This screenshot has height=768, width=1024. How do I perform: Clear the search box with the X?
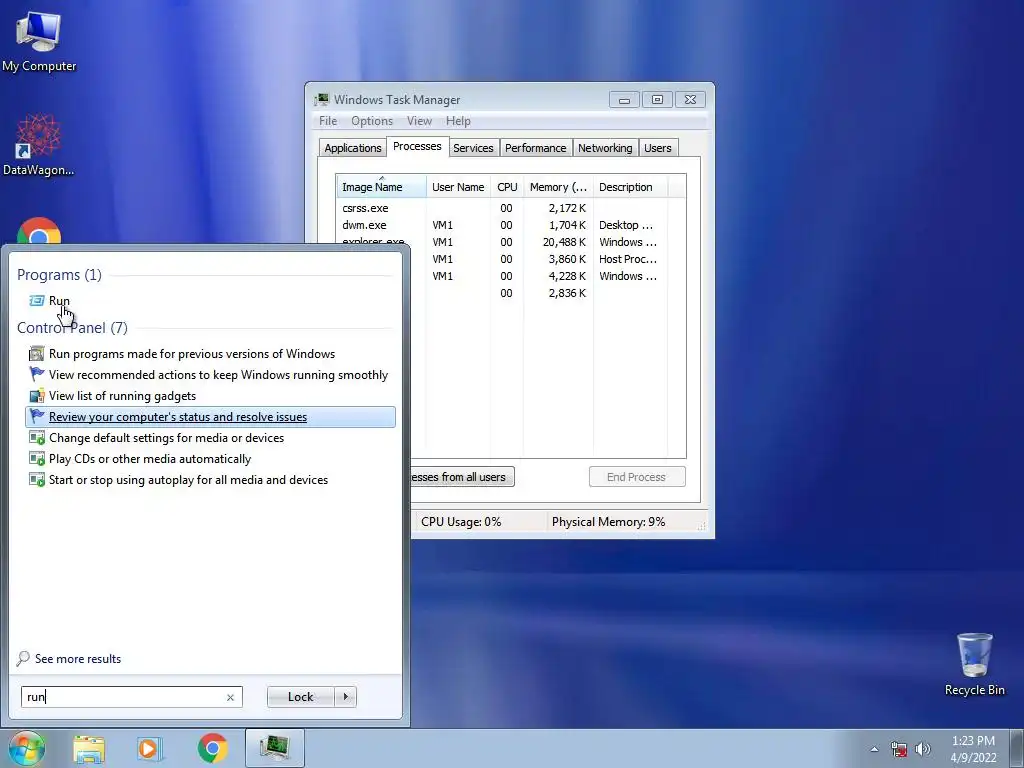230,697
